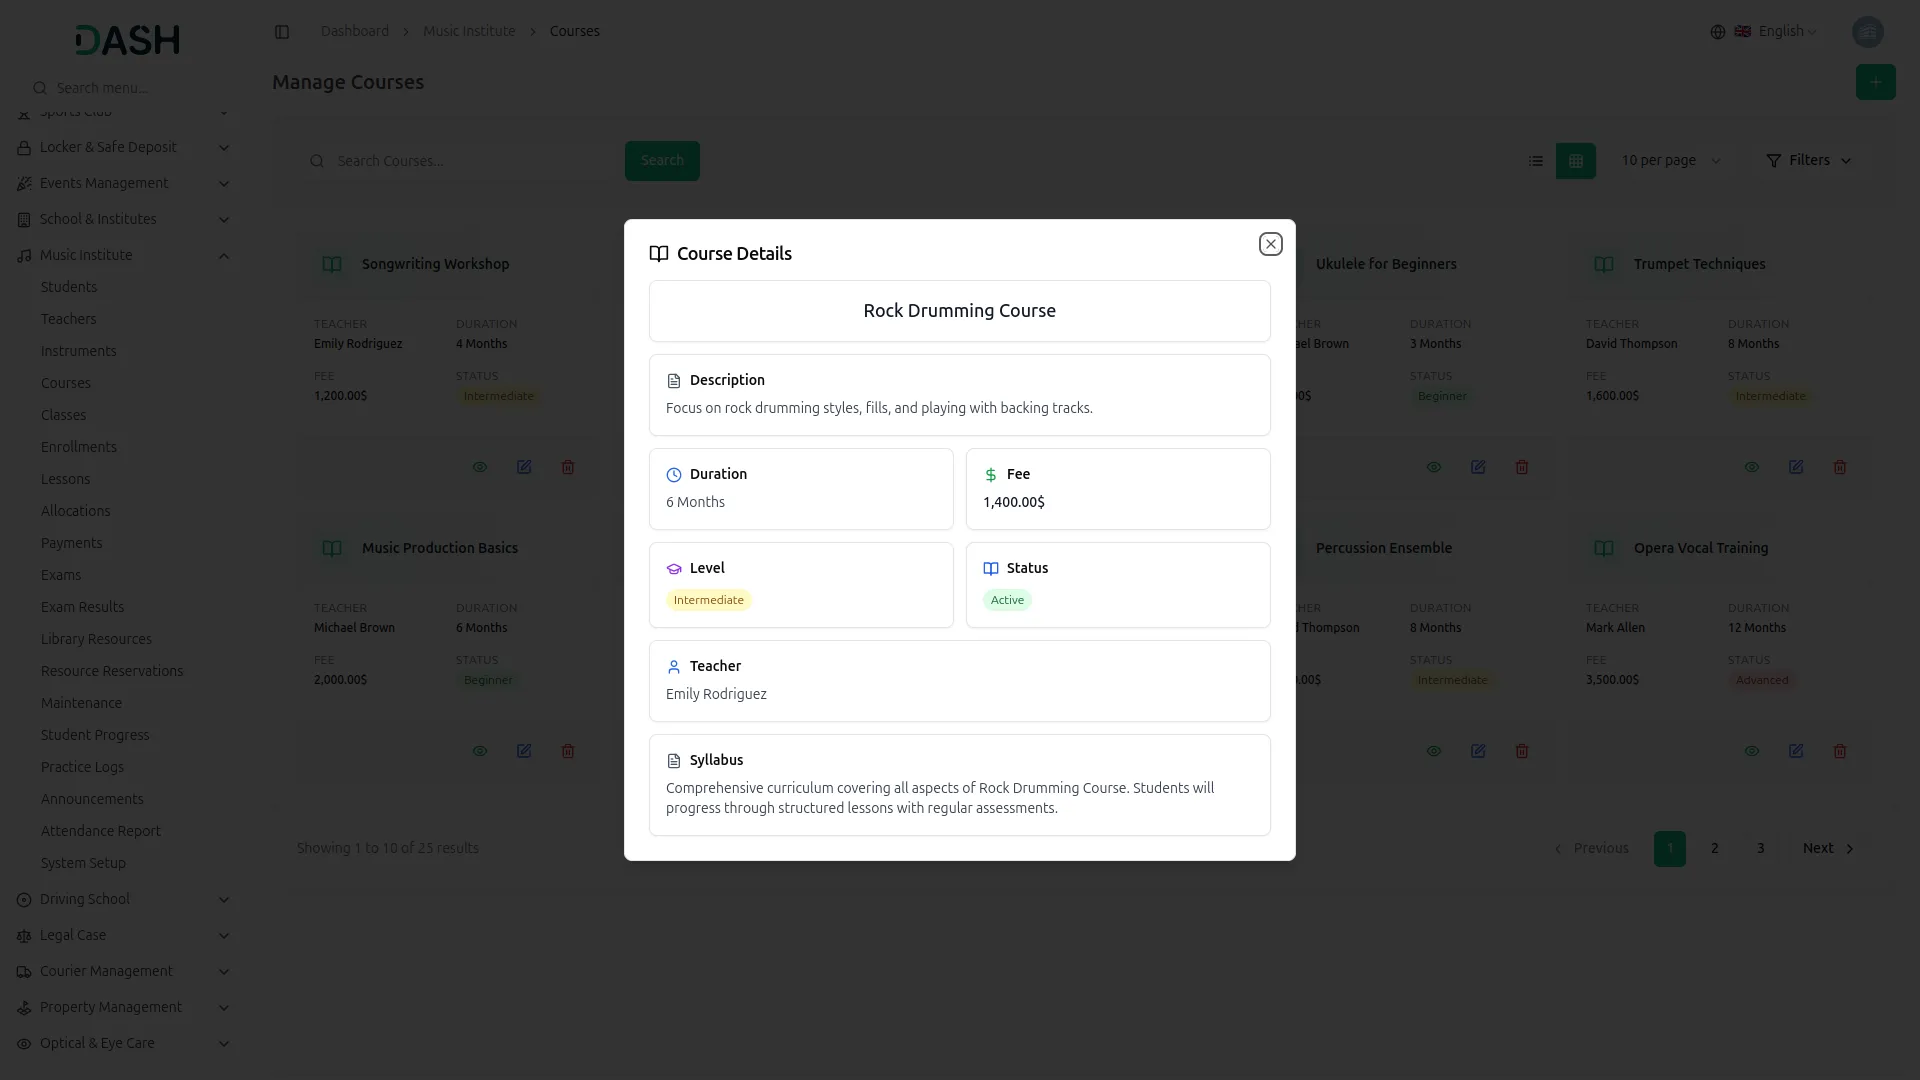Open Enrollments in the sidebar
The image size is (1920, 1080).
point(79,447)
